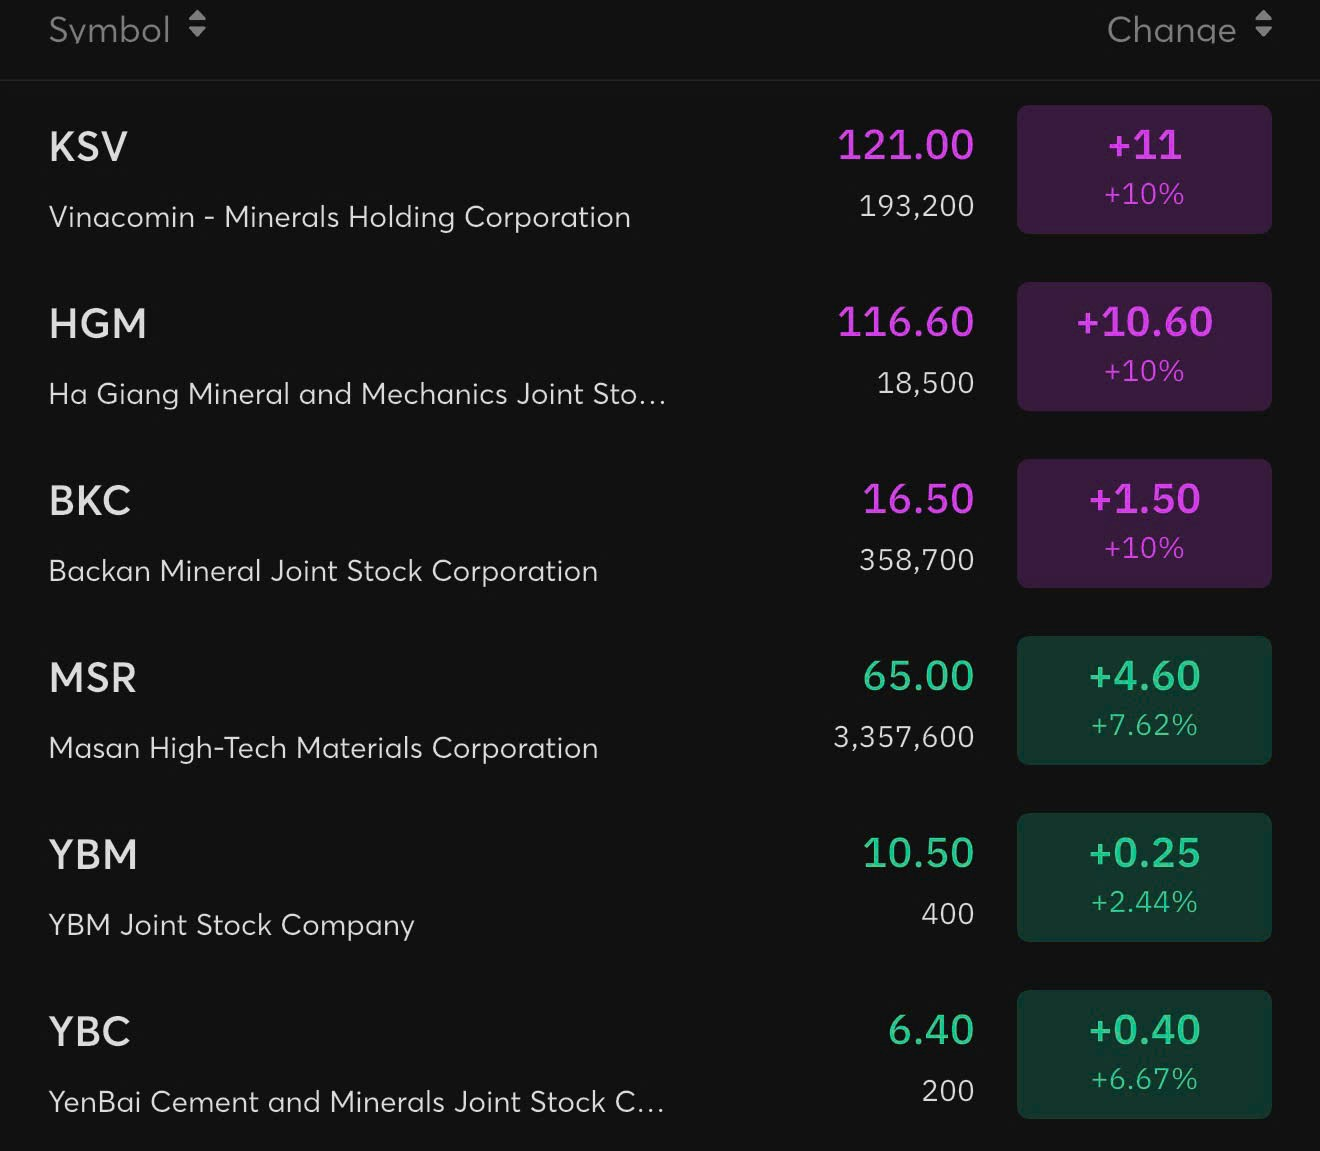This screenshot has width=1320, height=1151.
Task: Click the YBM price 10.50
Action: point(918,853)
